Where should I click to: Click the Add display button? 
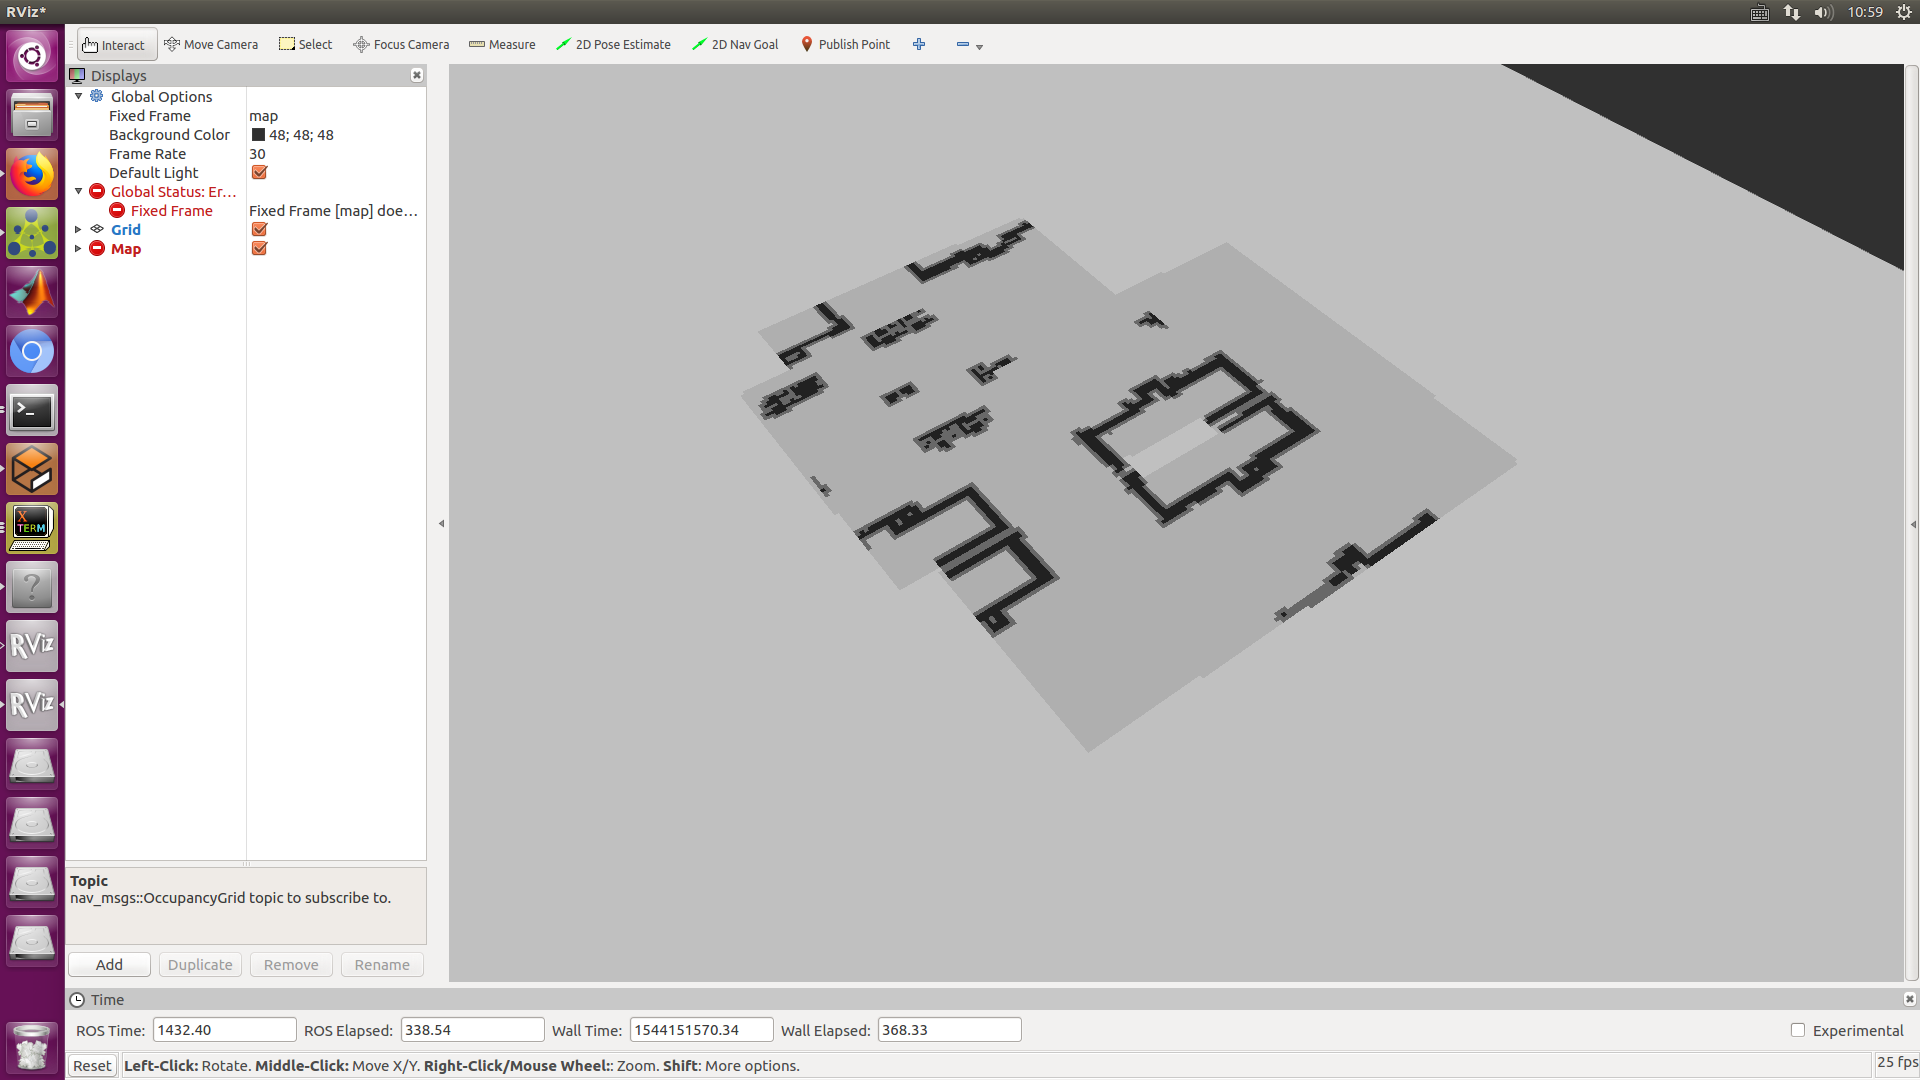(x=109, y=965)
